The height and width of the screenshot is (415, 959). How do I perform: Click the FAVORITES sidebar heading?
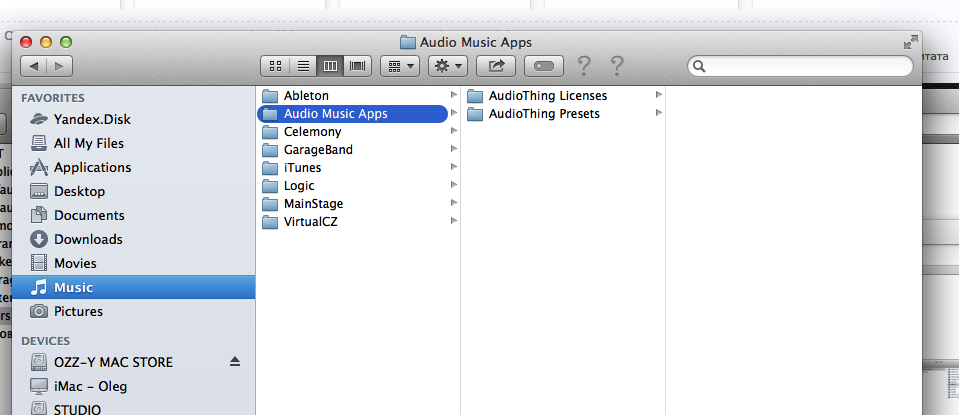coord(53,98)
